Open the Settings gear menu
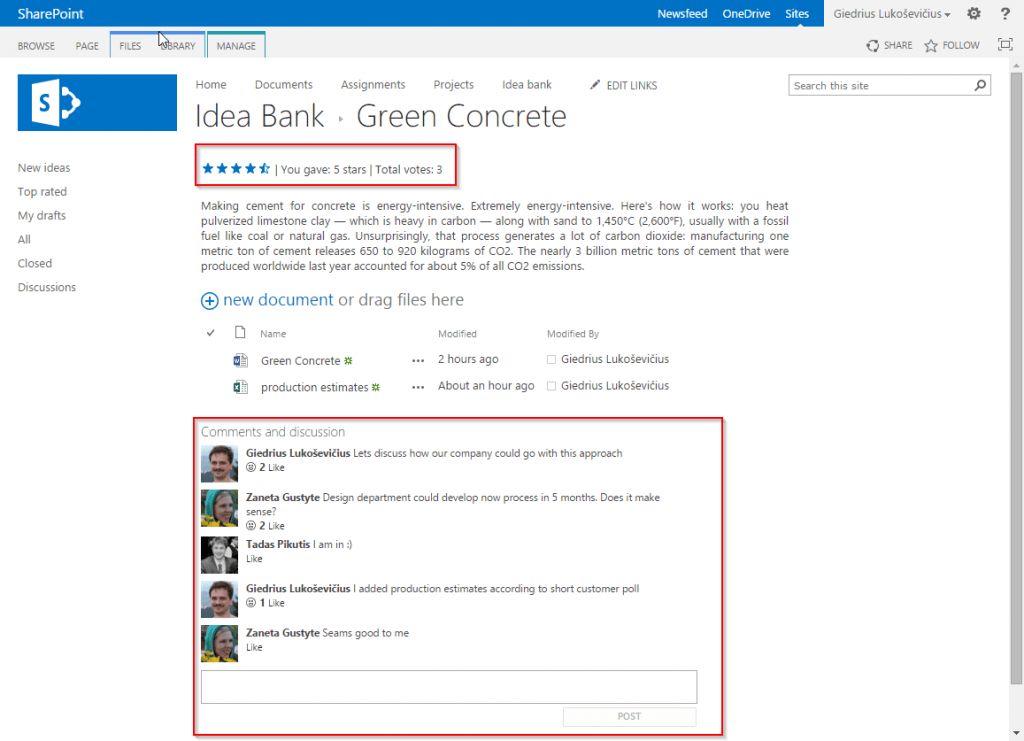This screenshot has height=741, width=1024. (974, 13)
